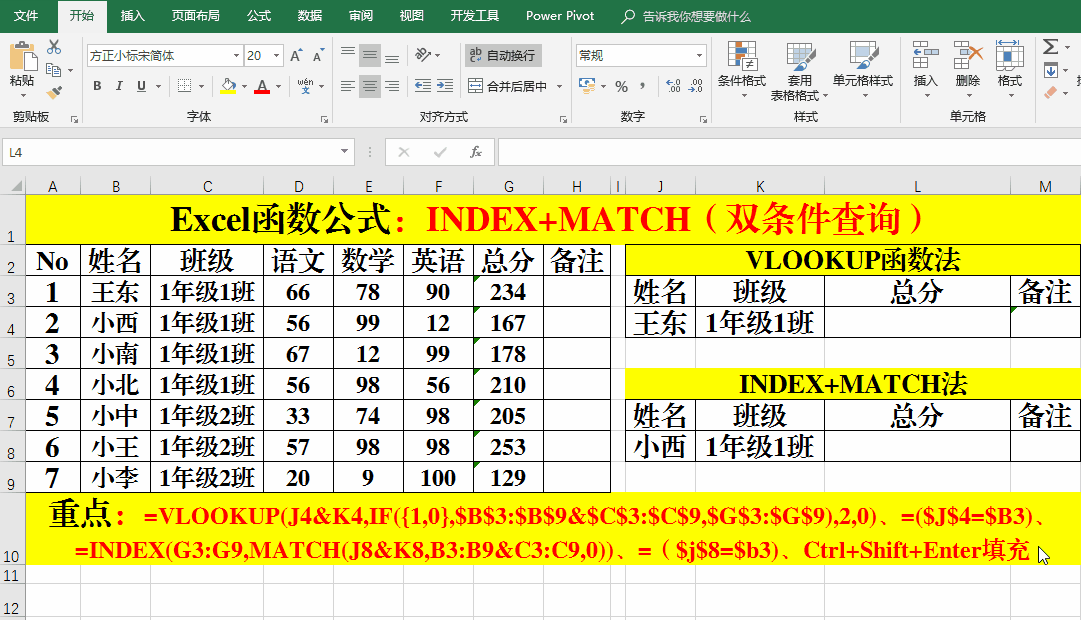Align cell text left
The width and height of the screenshot is (1081, 620).
pos(348,86)
